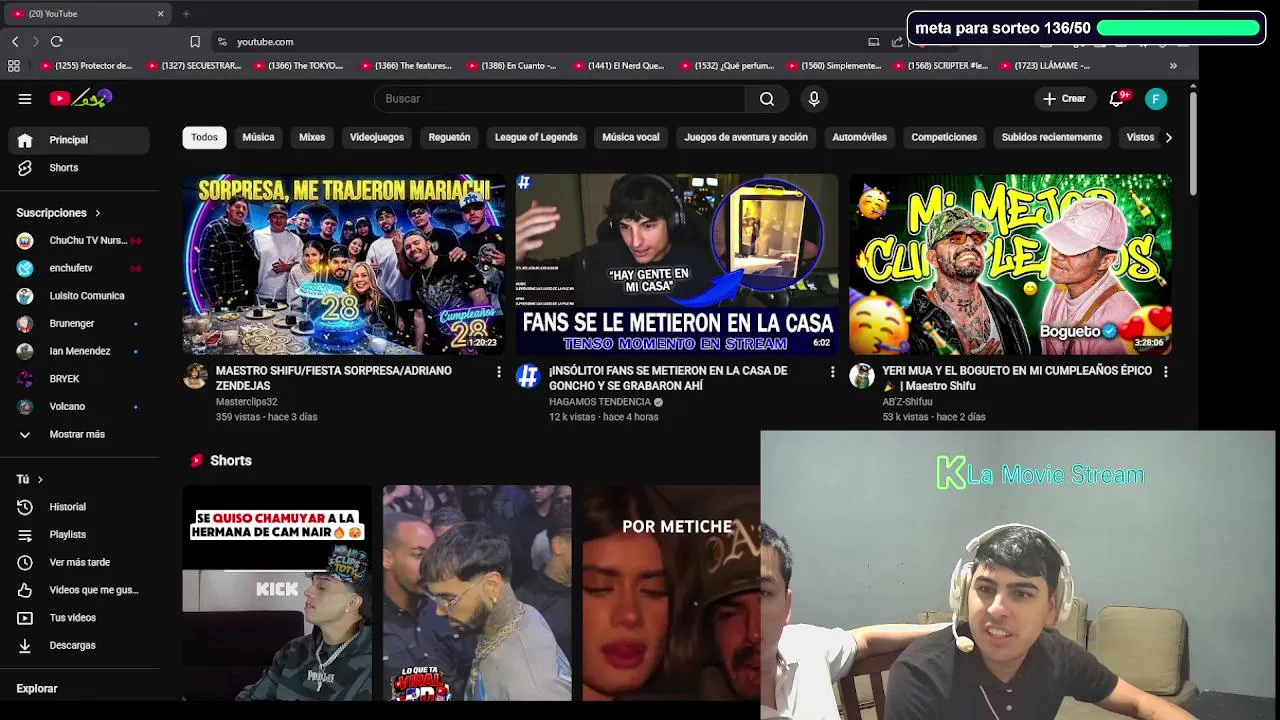Click the search magnifier button
Image resolution: width=1280 pixels, height=720 pixels.
pos(767,99)
